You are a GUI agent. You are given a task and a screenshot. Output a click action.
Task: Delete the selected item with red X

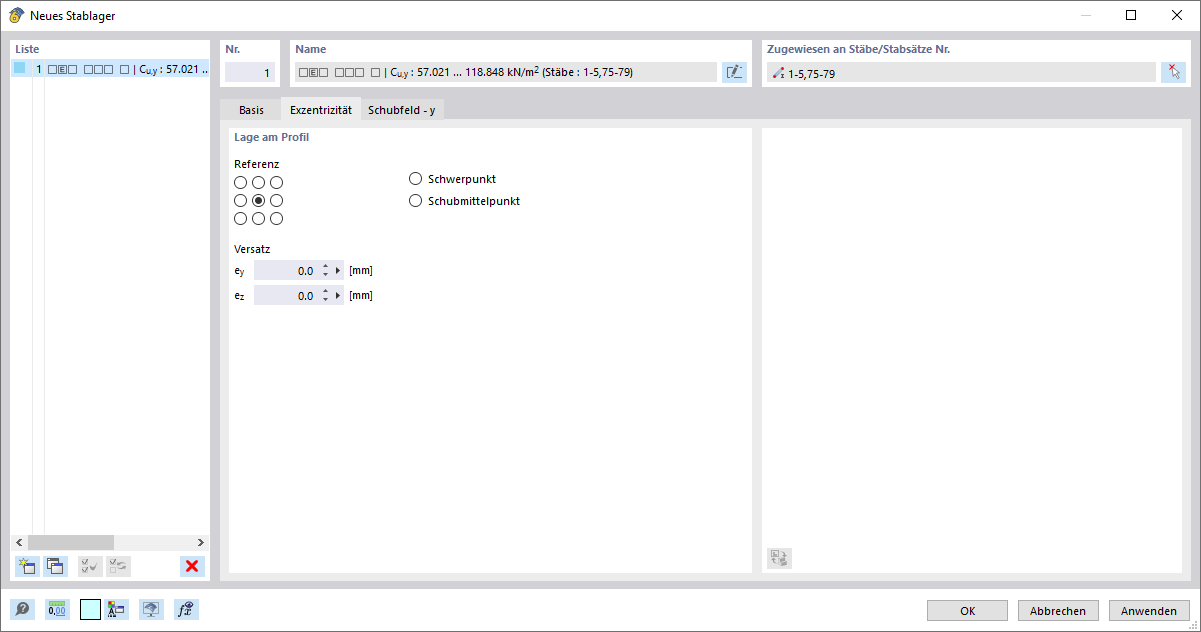[x=192, y=566]
